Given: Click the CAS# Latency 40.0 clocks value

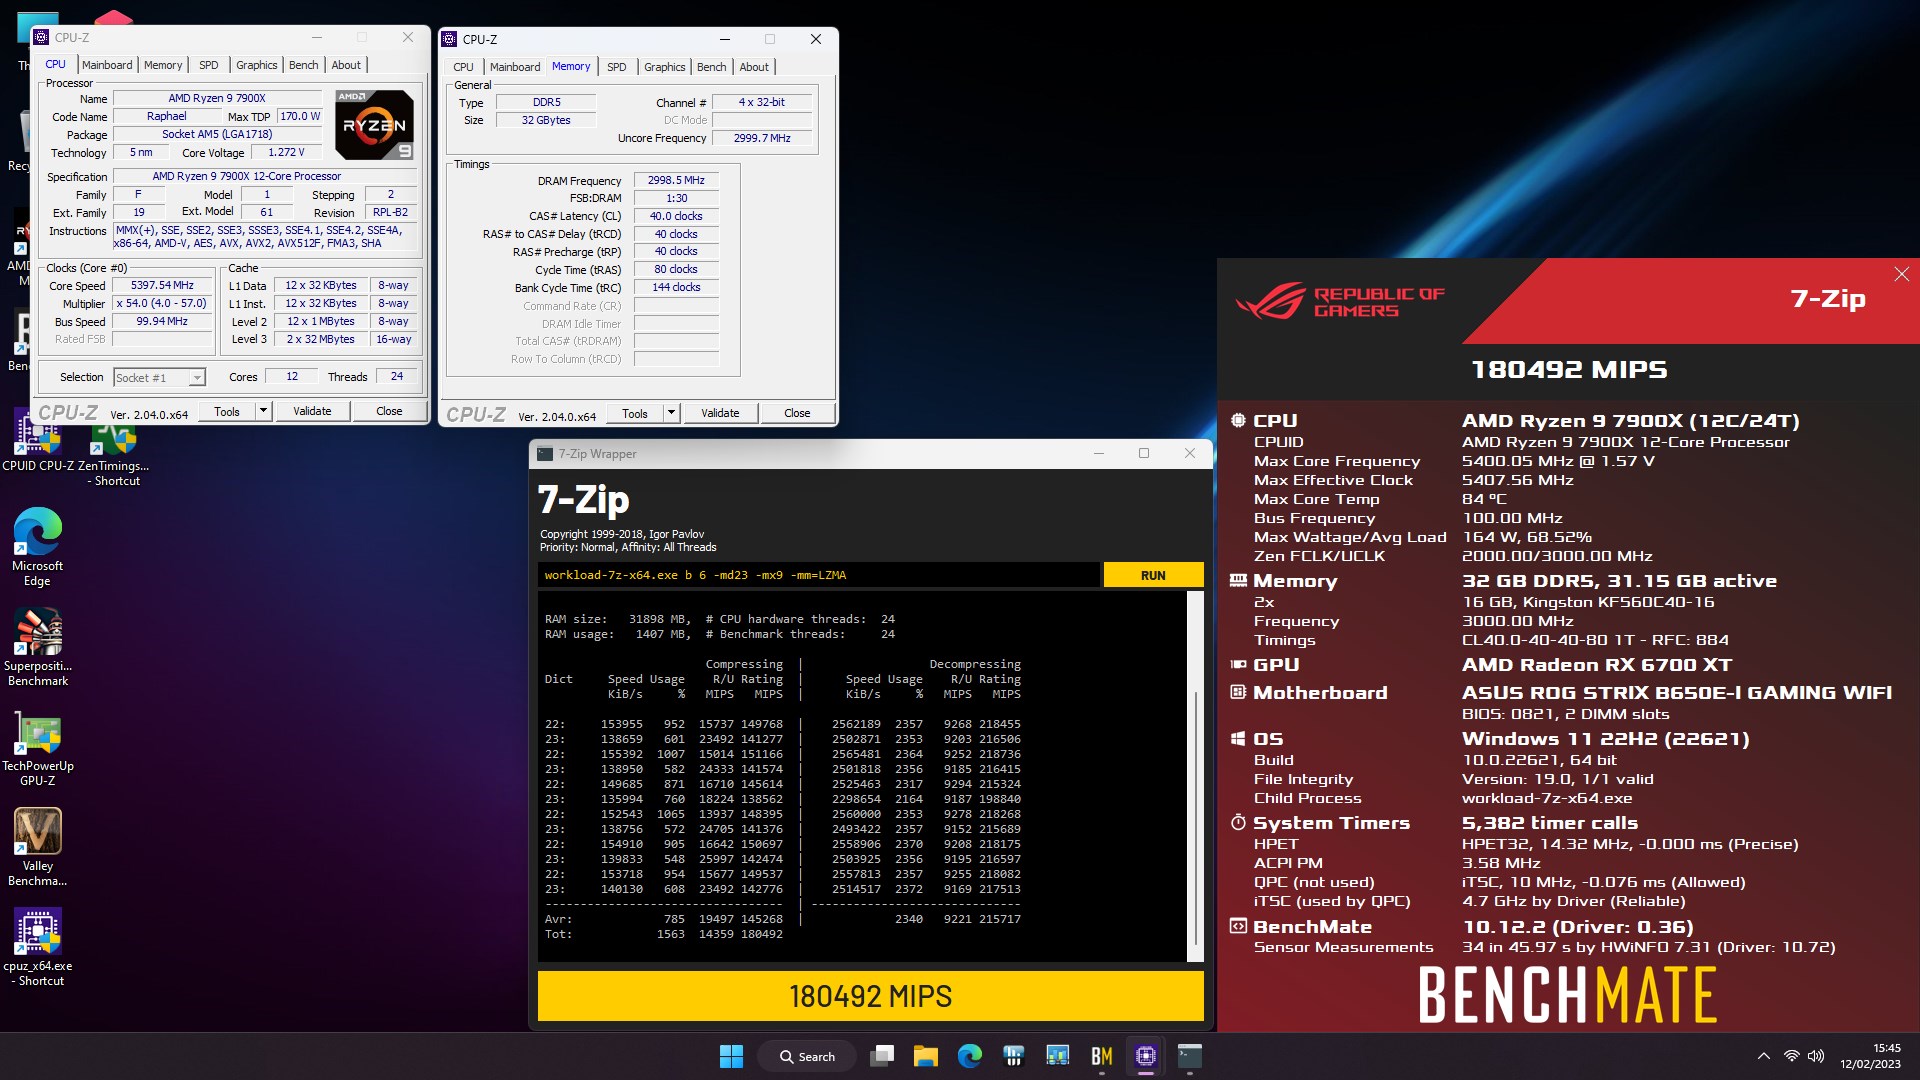Looking at the screenshot, I should 676,216.
